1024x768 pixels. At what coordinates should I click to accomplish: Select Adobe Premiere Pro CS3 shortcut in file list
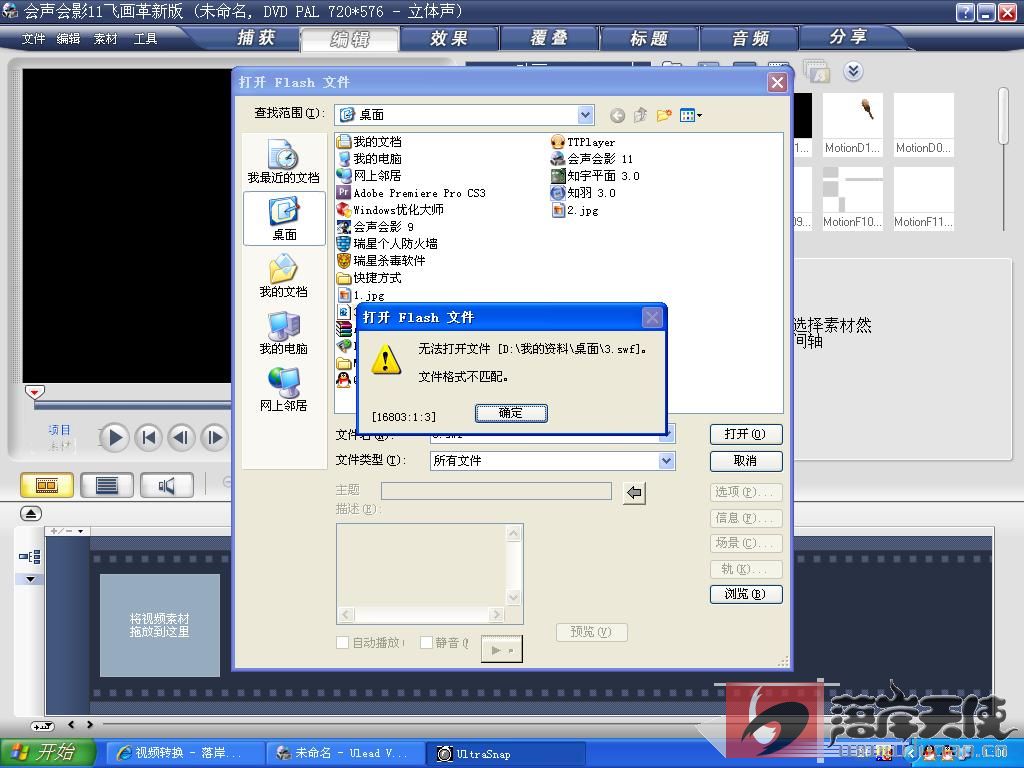tap(411, 193)
